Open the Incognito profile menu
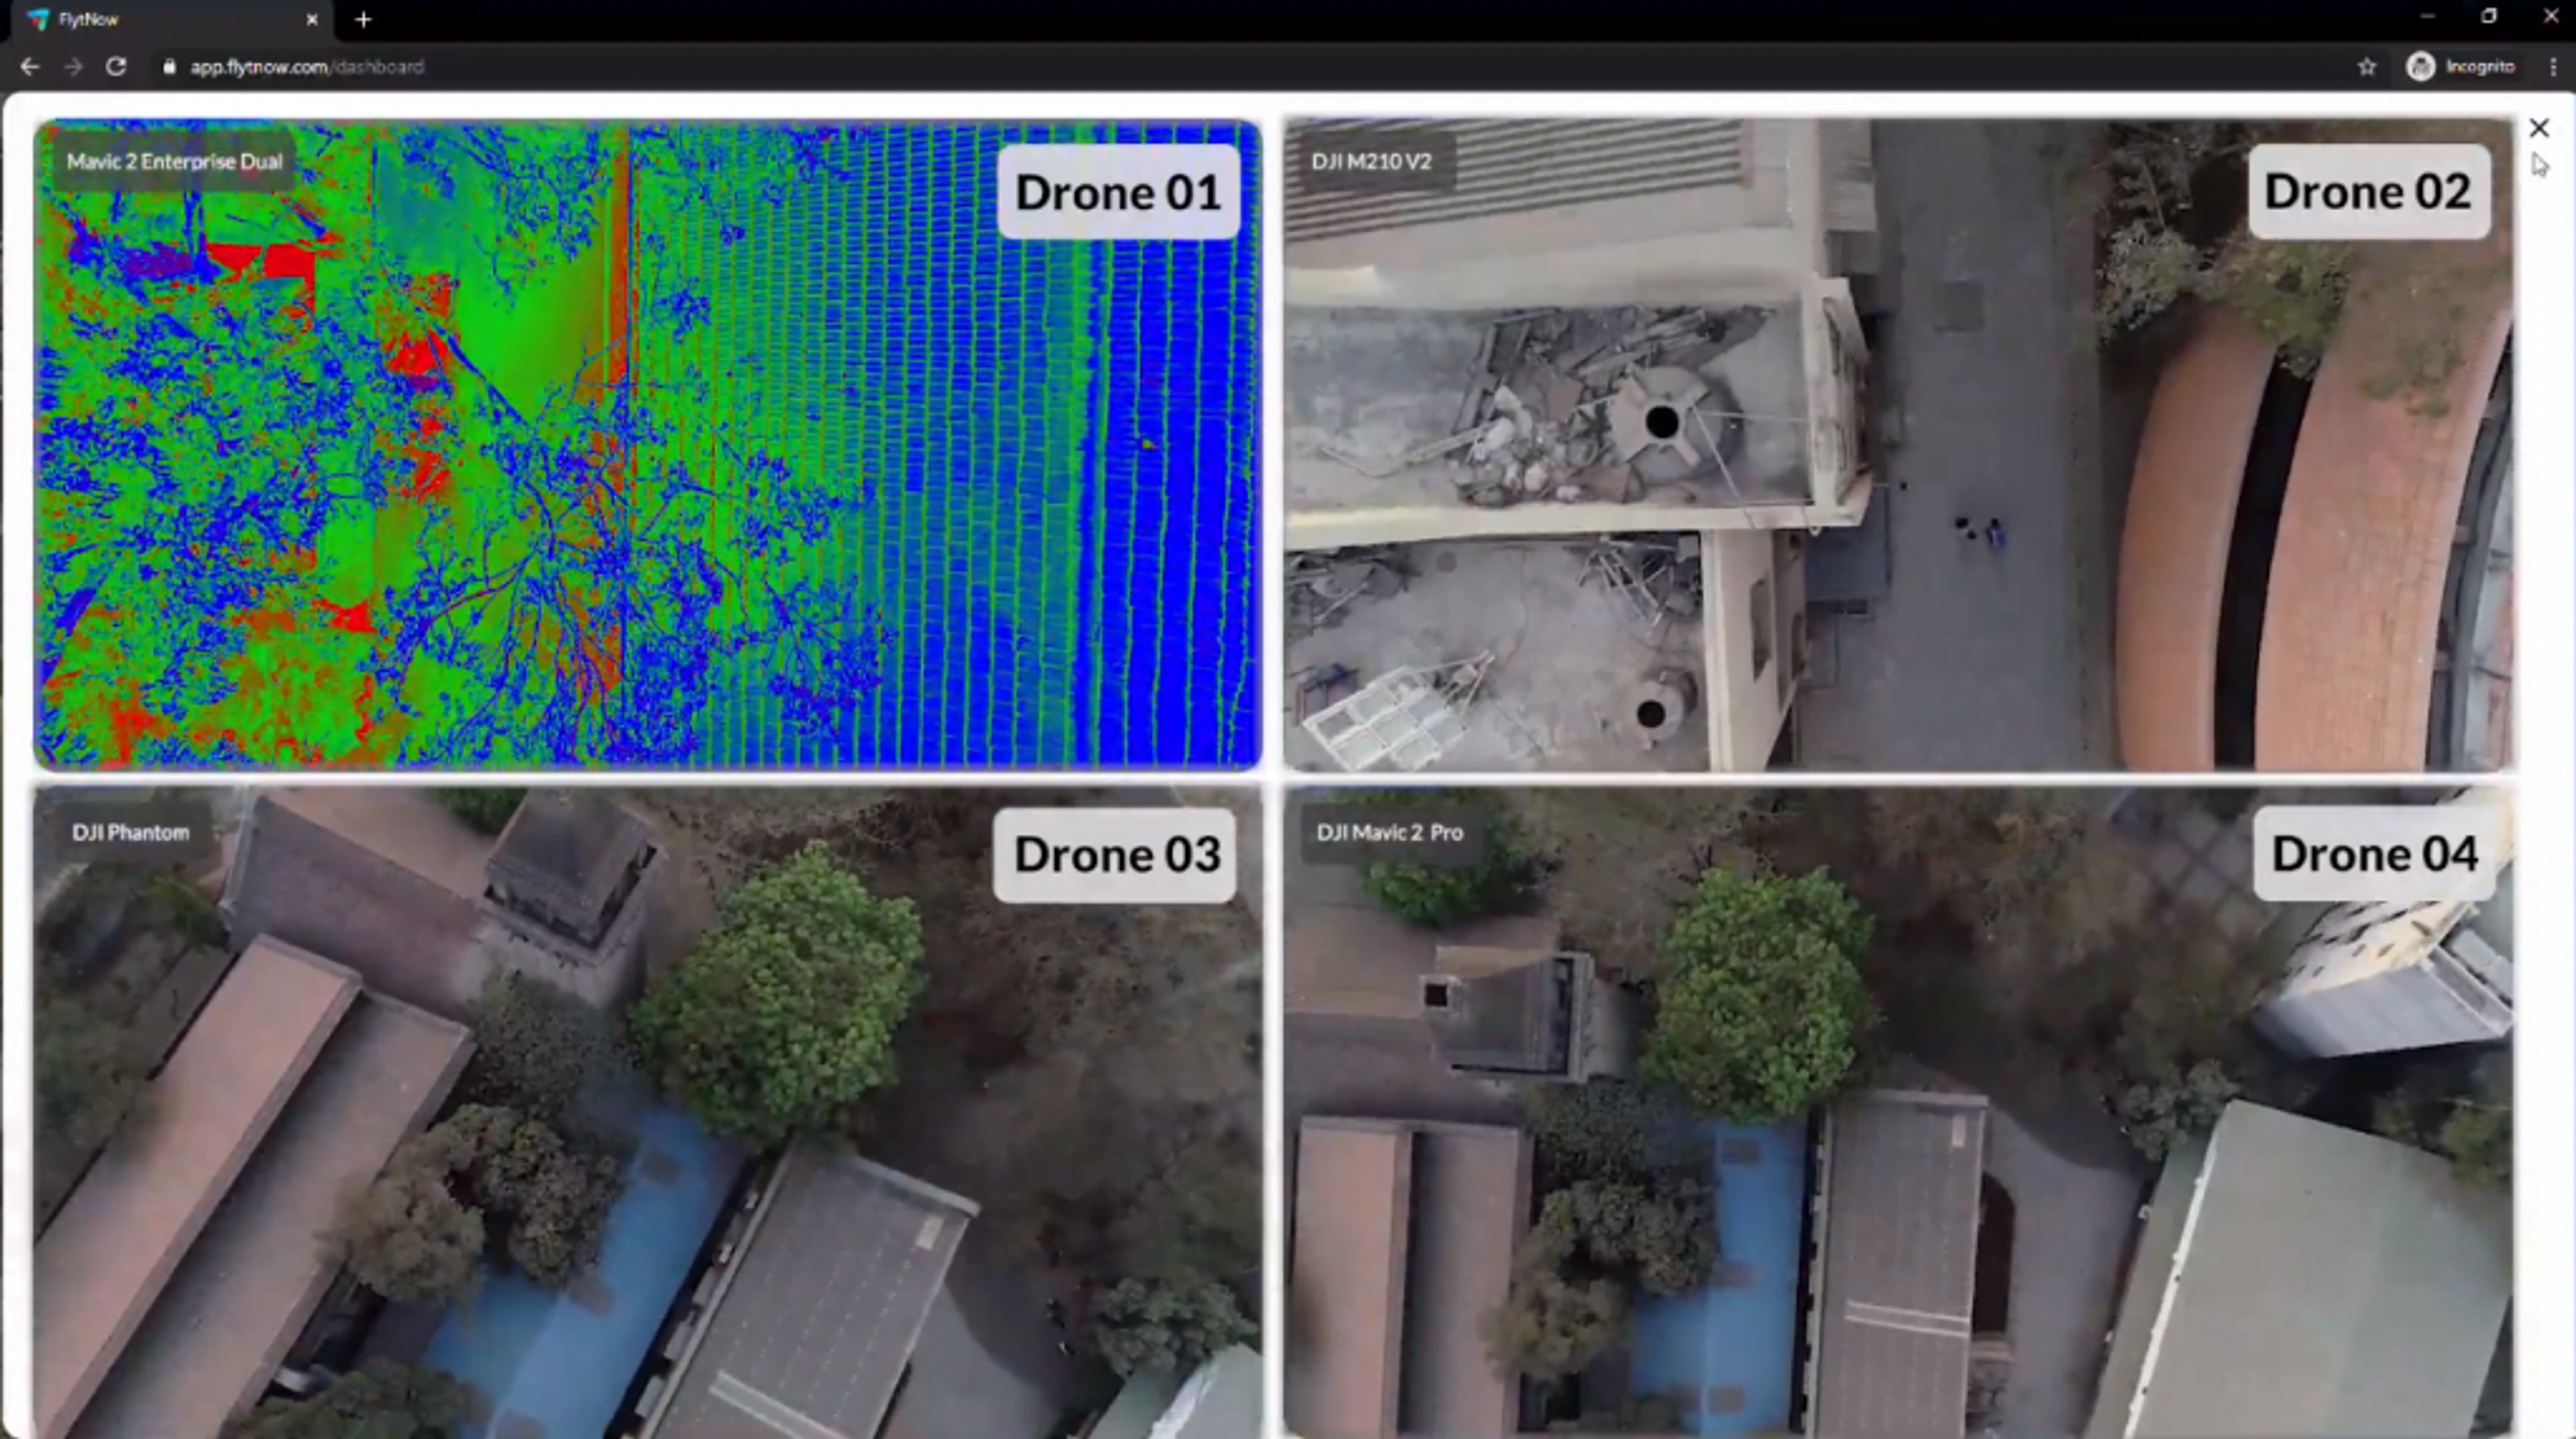The width and height of the screenshot is (2576, 1439). click(x=2461, y=67)
